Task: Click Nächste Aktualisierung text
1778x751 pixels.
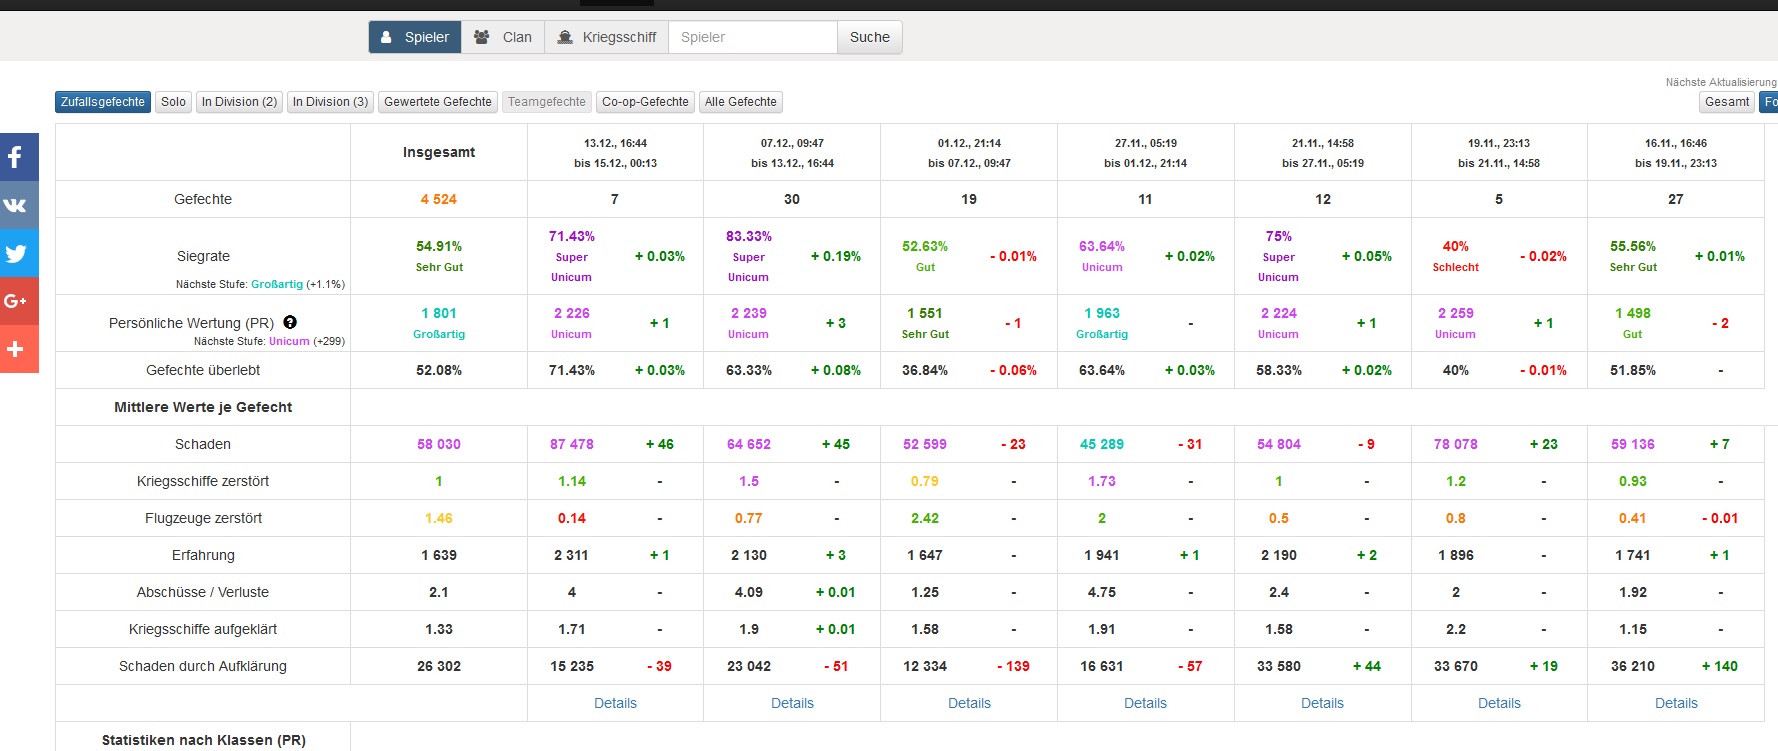Action: (x=1721, y=82)
